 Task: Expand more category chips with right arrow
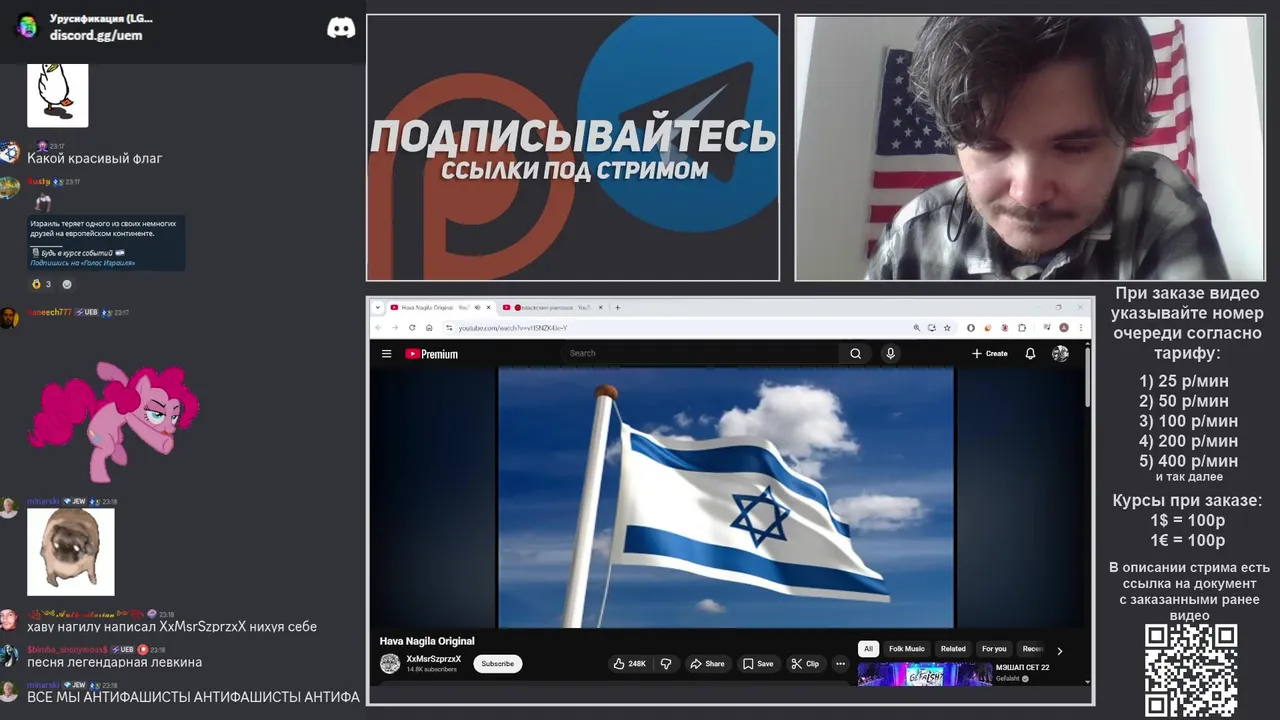coord(1060,651)
